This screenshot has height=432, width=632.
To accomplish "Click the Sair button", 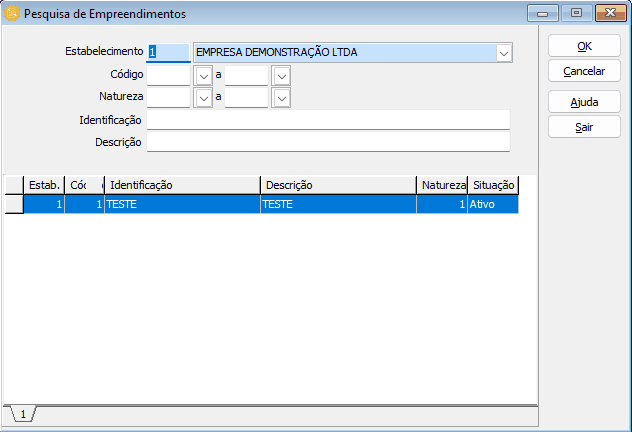I will point(584,127).
